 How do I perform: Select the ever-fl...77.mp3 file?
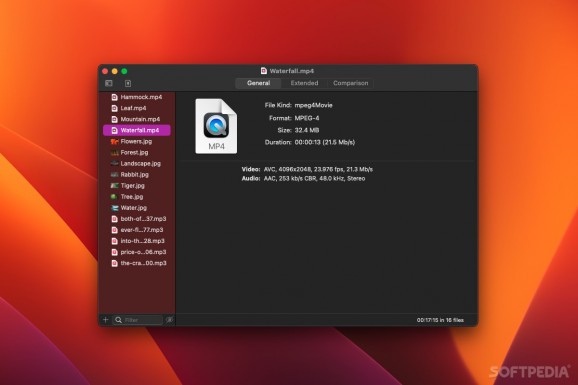pos(137,230)
